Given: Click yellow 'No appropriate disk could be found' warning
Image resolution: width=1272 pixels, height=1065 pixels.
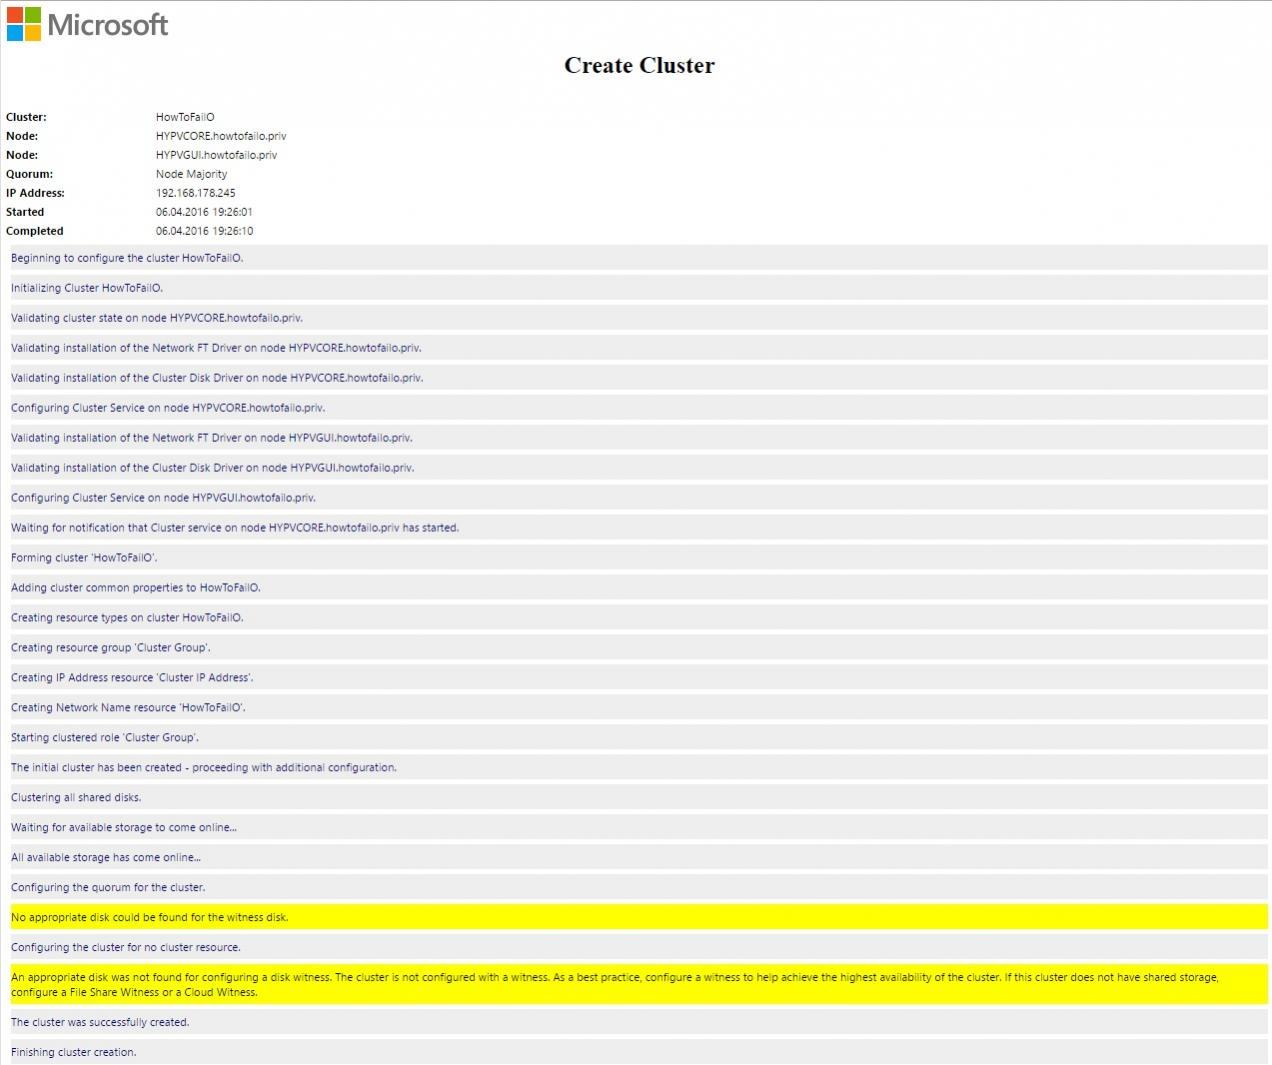Looking at the screenshot, I should tap(639, 917).
